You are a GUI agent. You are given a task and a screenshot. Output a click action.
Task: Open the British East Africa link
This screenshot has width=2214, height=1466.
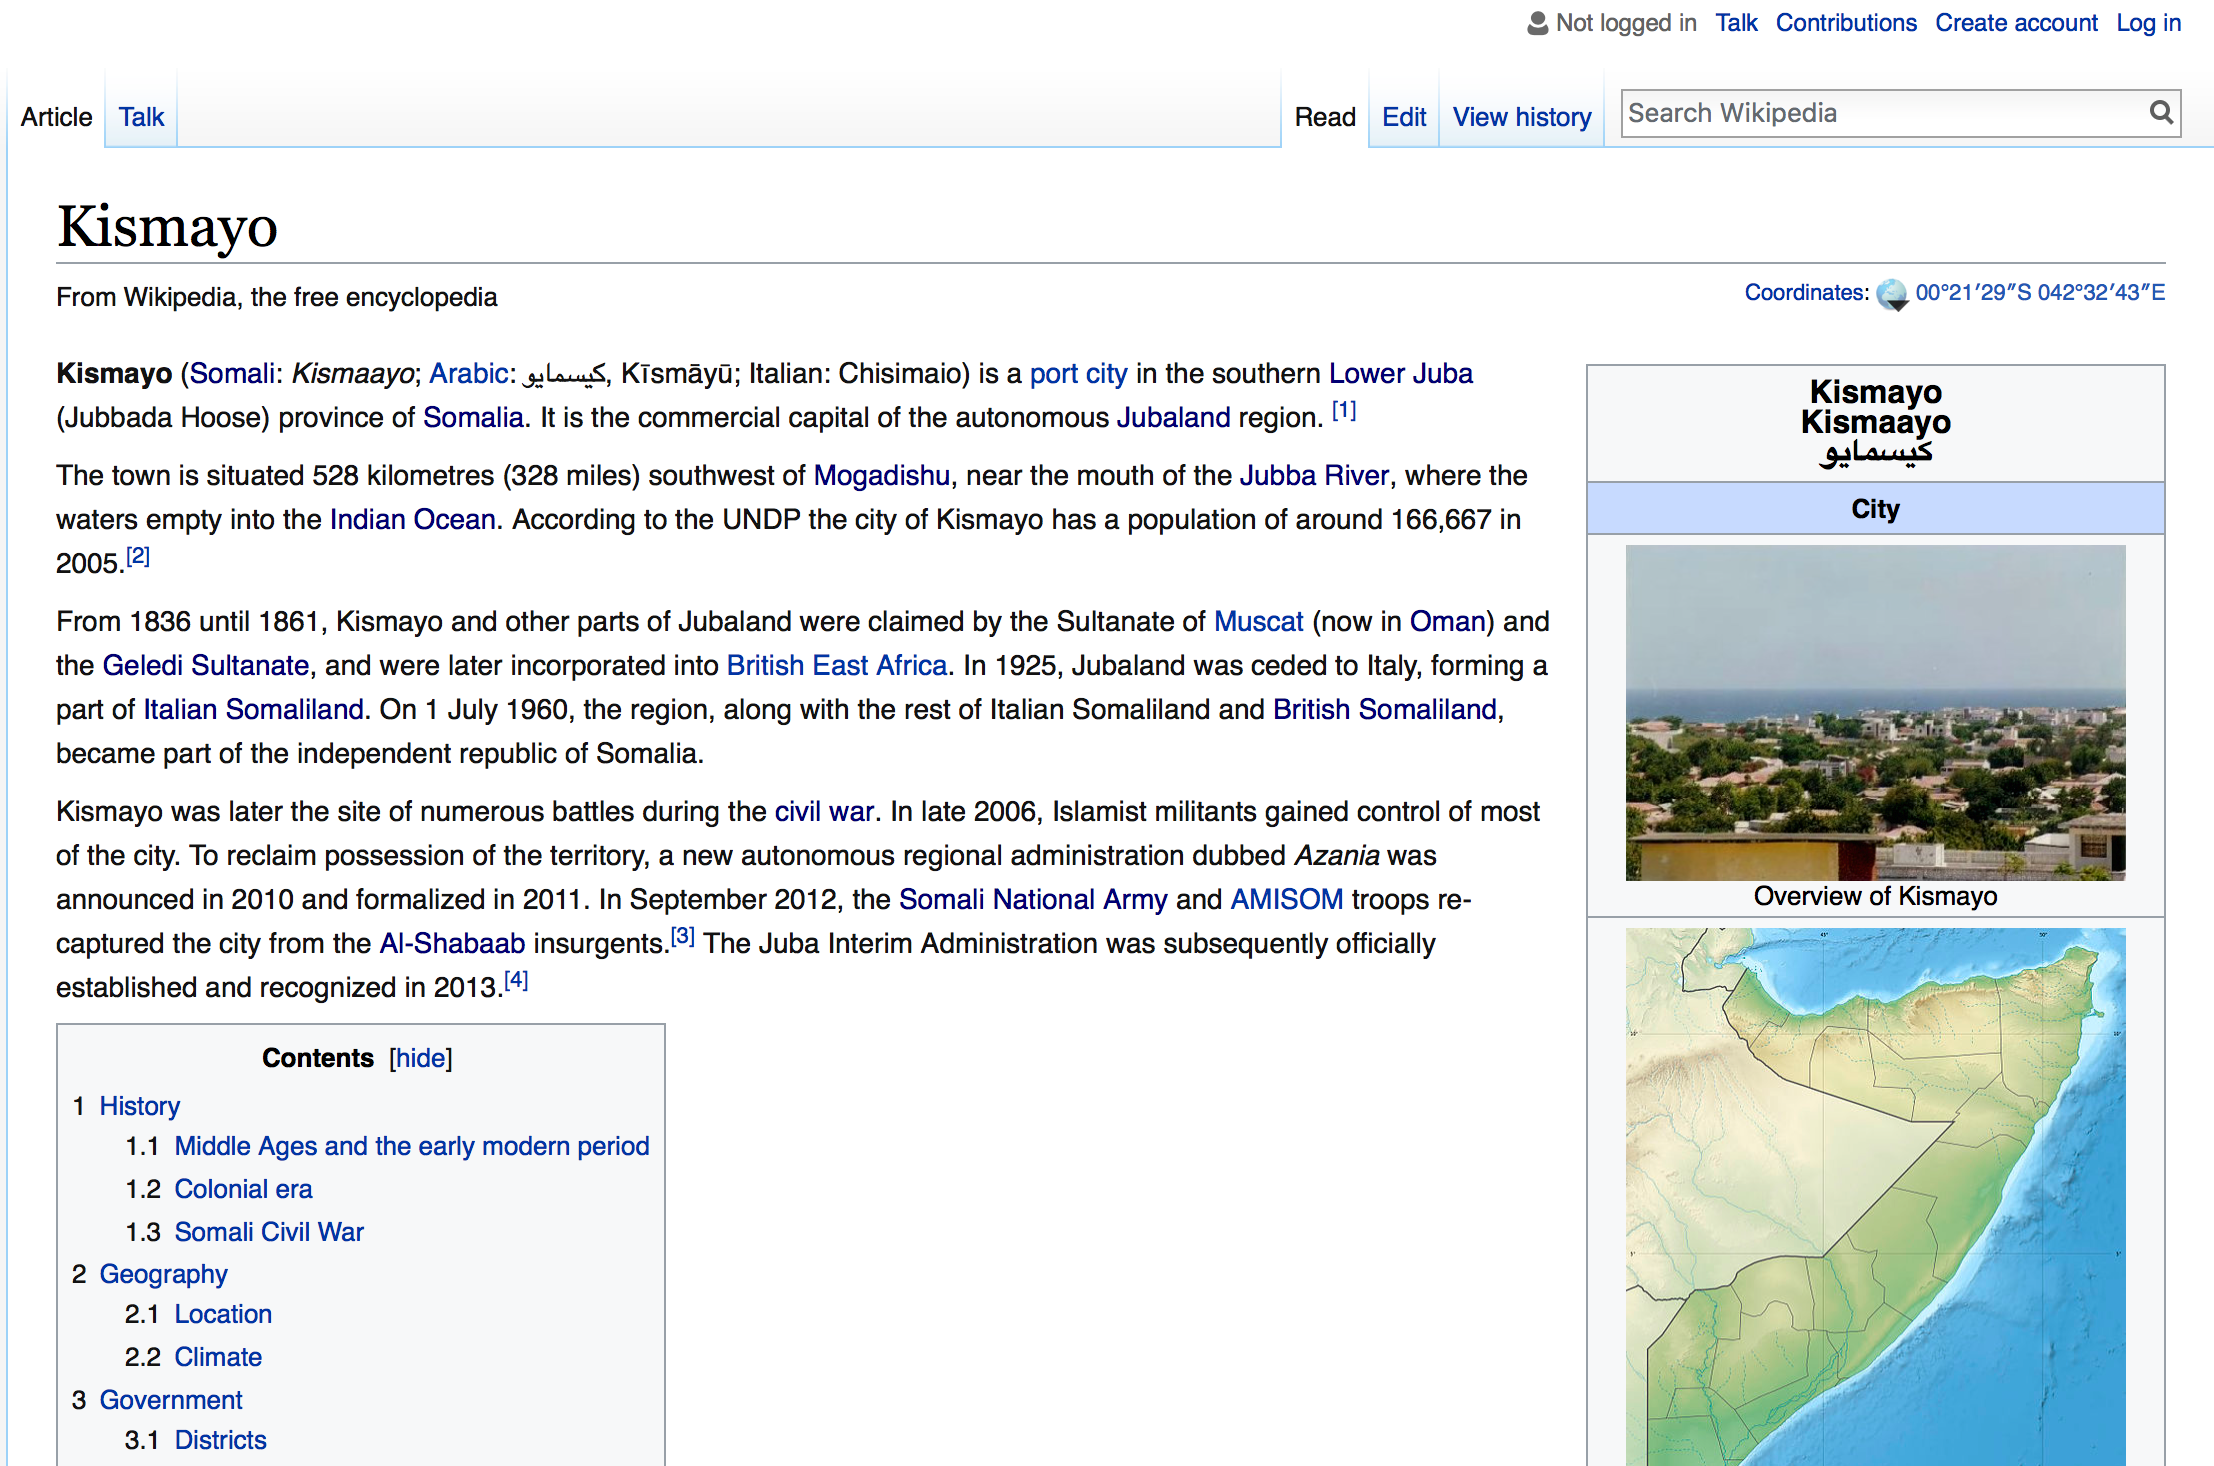pos(836,665)
